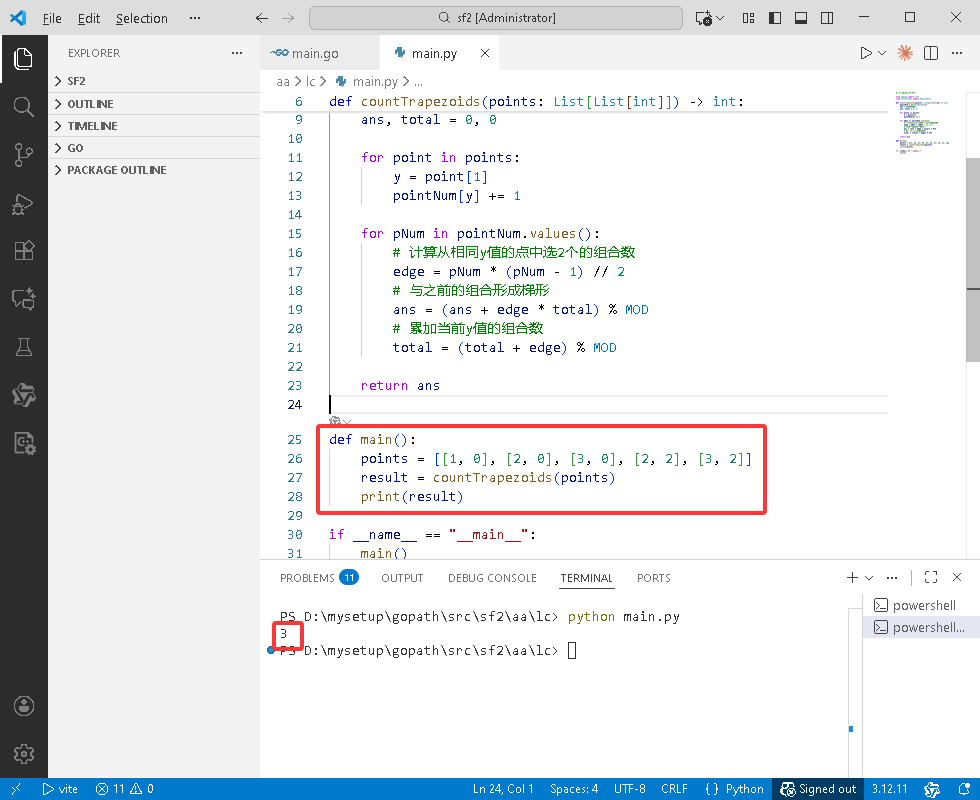Click the Run Python File play button

(866, 53)
